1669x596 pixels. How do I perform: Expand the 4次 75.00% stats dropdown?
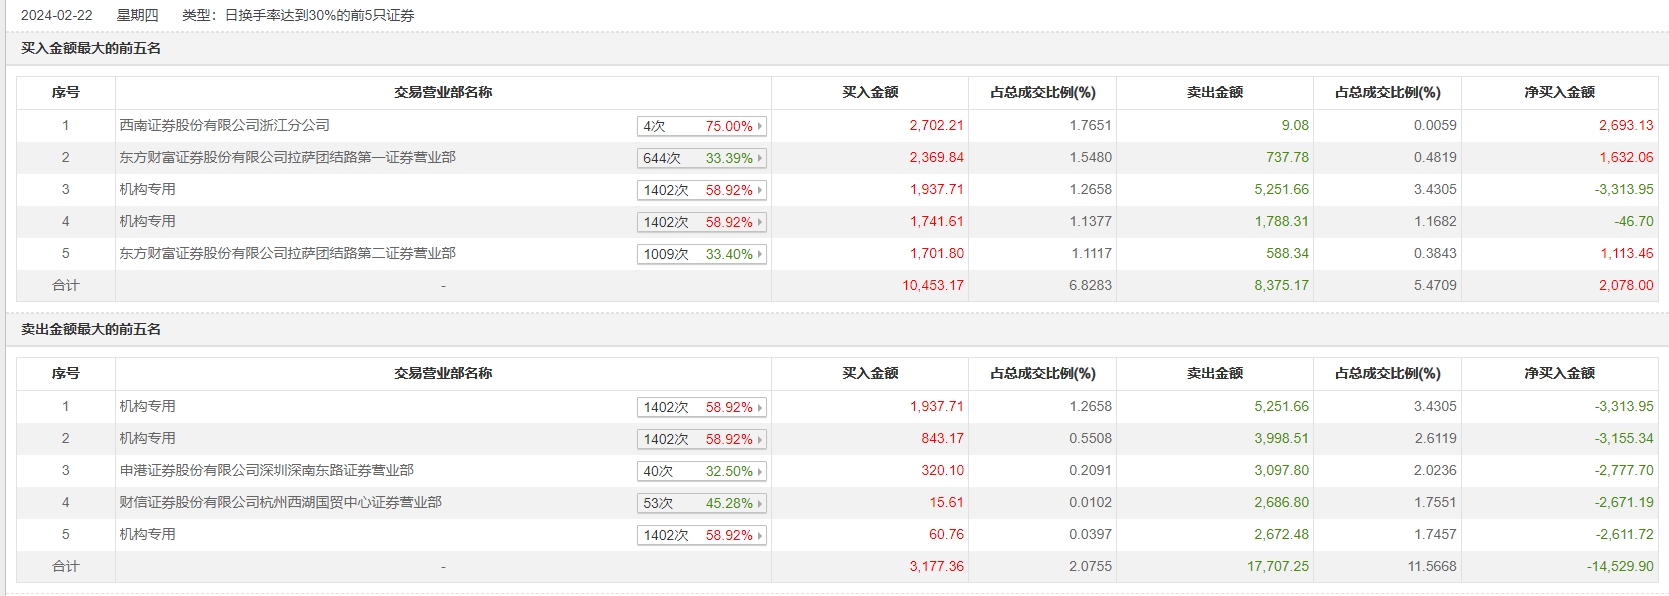click(x=760, y=126)
